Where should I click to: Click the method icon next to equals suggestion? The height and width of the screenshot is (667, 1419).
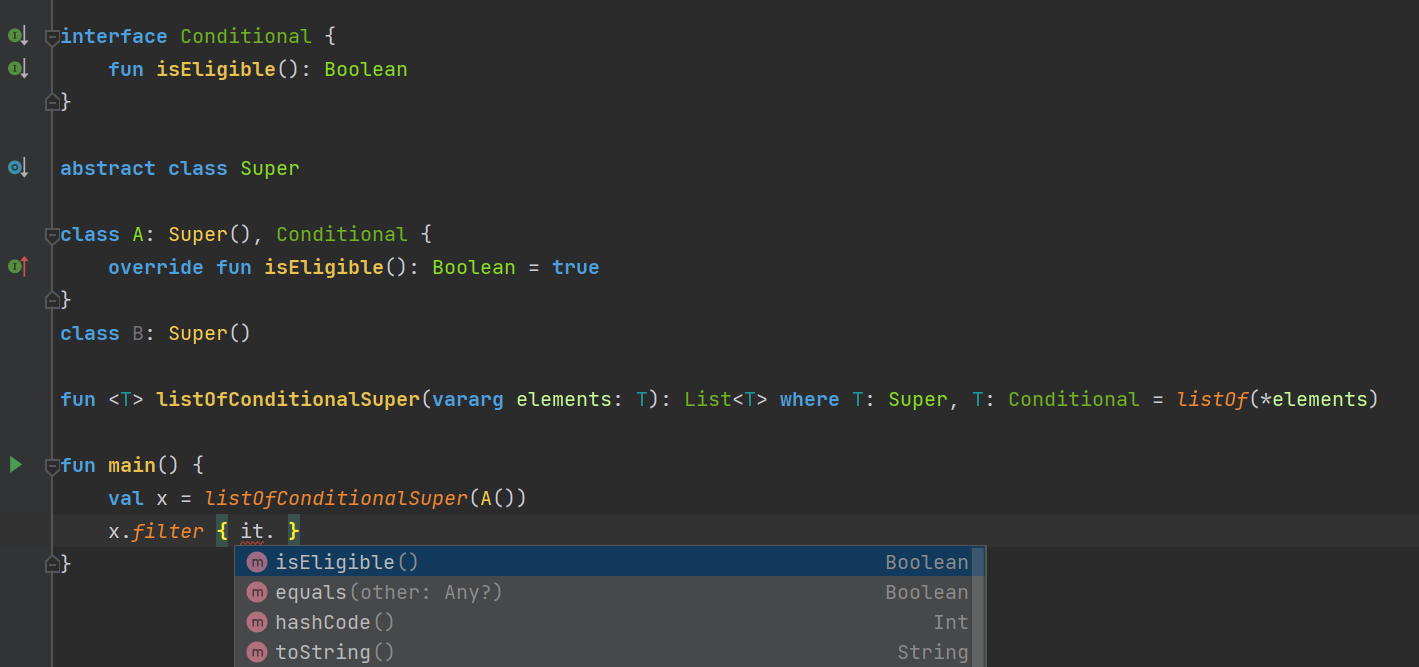pyautogui.click(x=257, y=592)
